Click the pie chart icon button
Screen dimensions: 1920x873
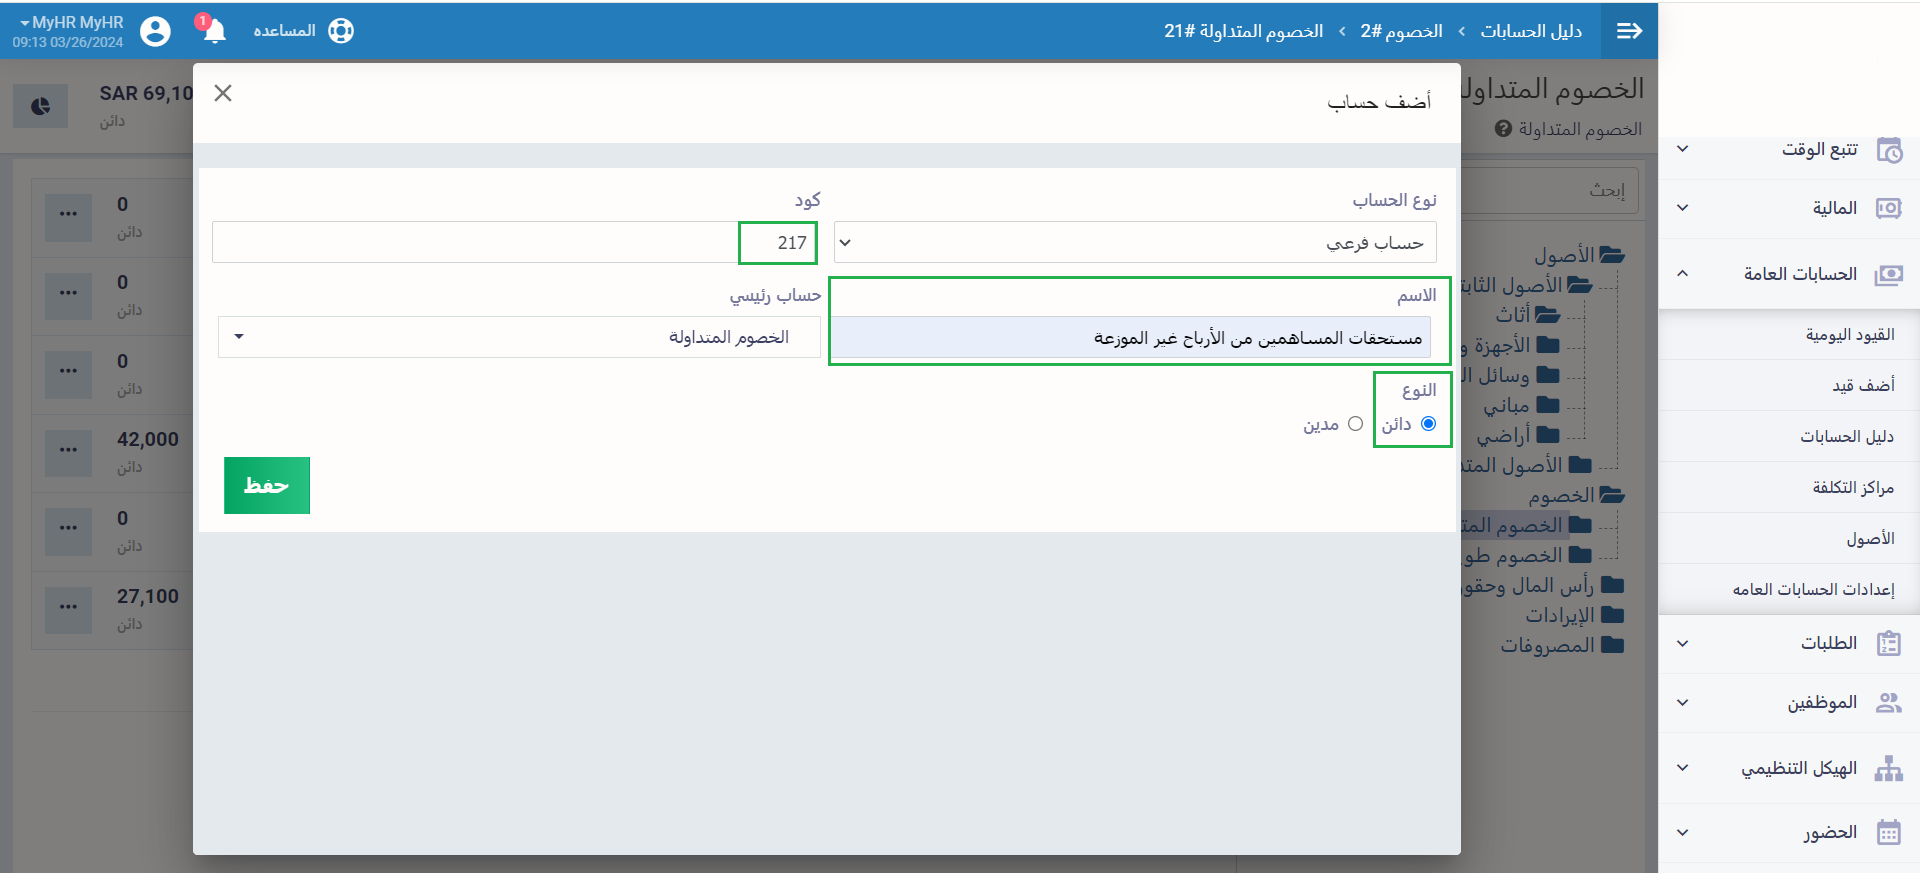point(41,106)
